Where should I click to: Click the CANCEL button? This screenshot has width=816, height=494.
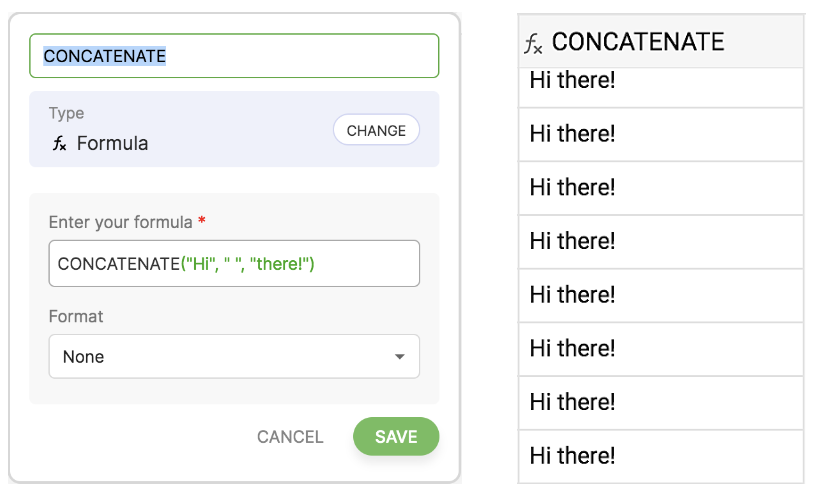(x=290, y=436)
